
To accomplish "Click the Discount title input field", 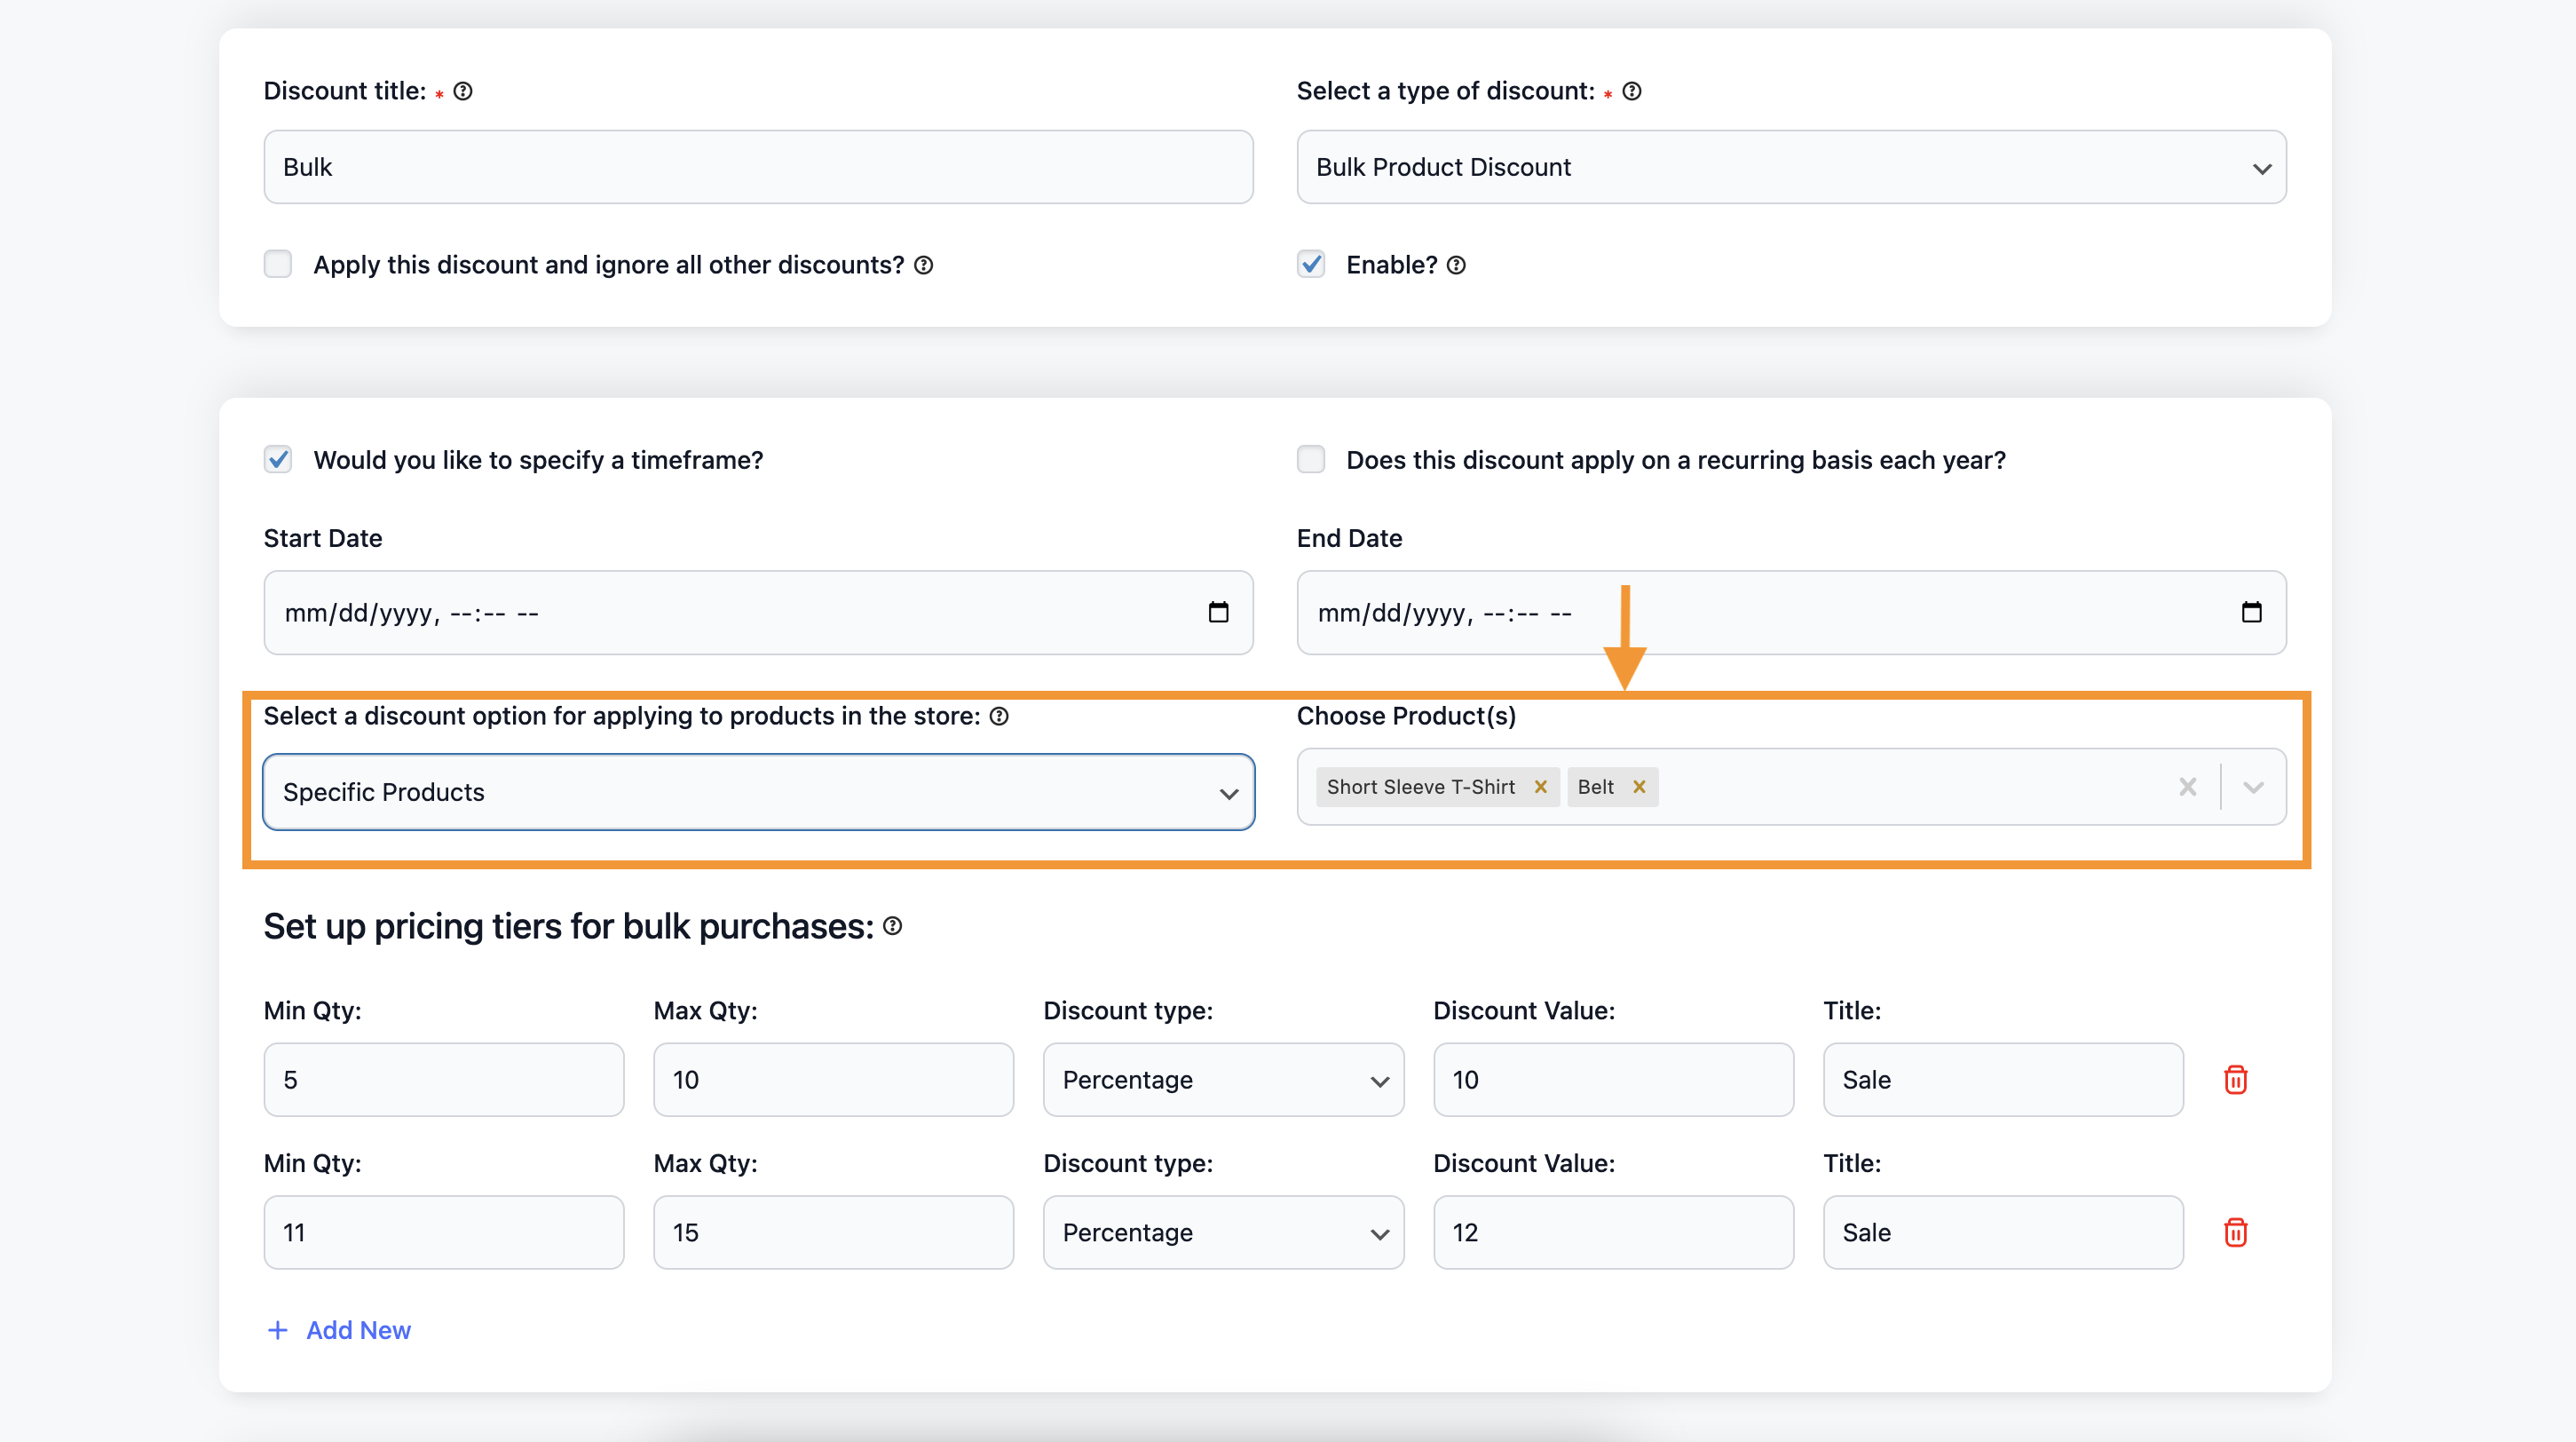I will point(757,166).
